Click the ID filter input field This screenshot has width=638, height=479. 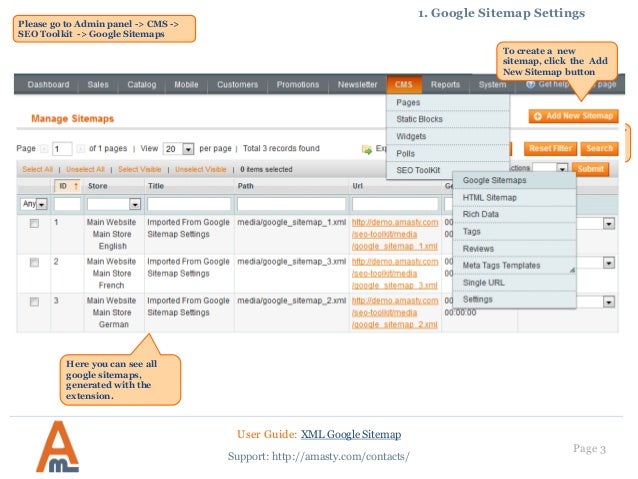[68, 204]
